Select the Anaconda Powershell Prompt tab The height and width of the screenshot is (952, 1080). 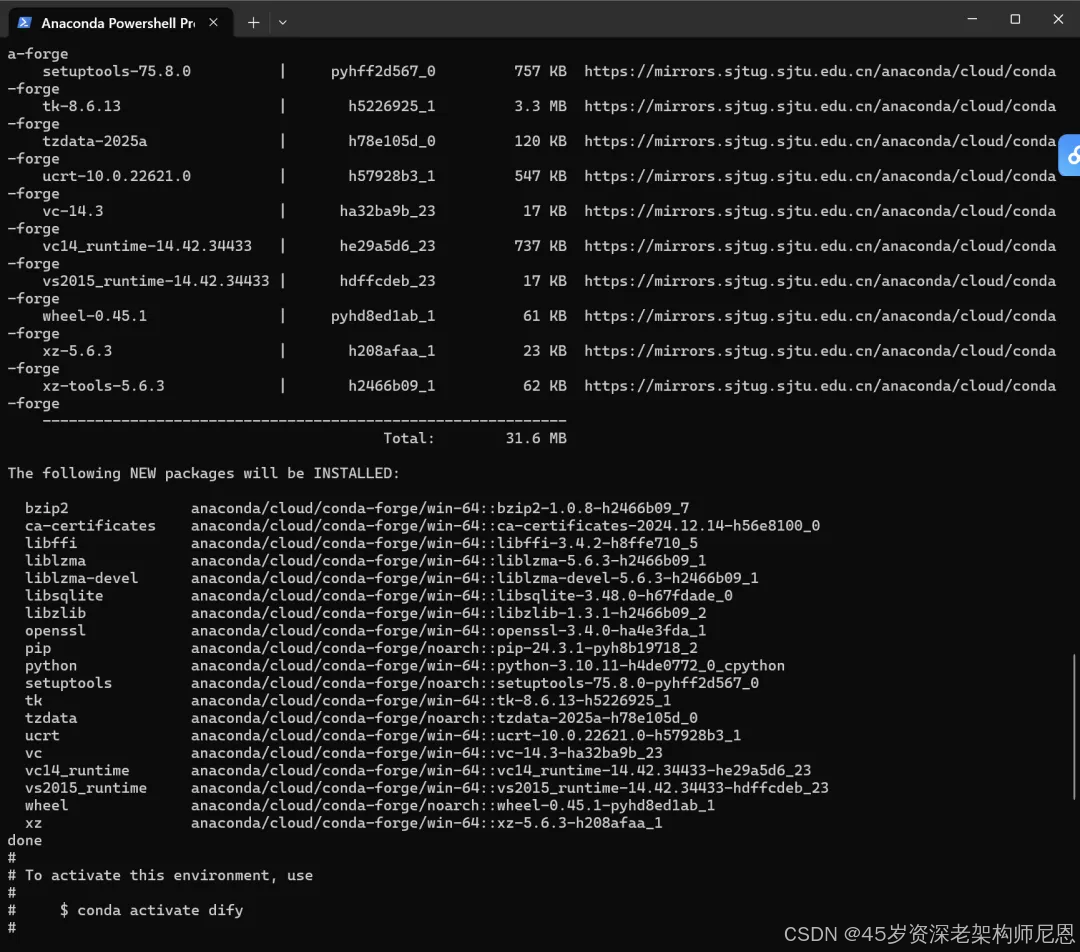(121, 23)
